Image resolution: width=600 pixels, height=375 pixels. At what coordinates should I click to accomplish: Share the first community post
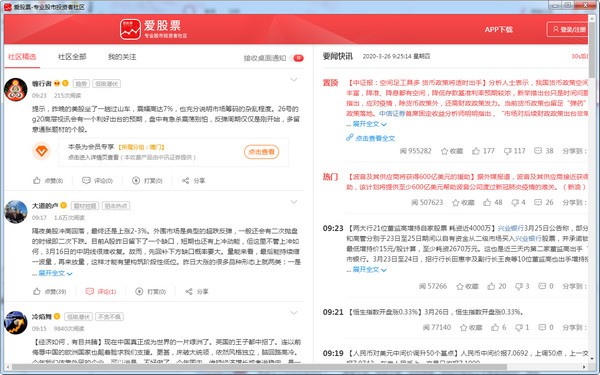tap(194, 181)
